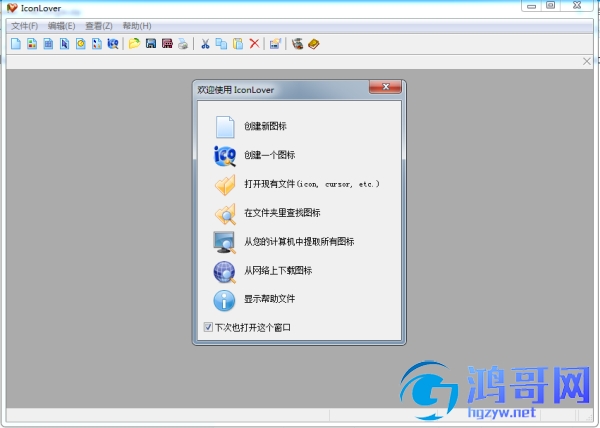Open the 编辑(E) menu
This screenshot has height=428, width=600.
click(61, 26)
